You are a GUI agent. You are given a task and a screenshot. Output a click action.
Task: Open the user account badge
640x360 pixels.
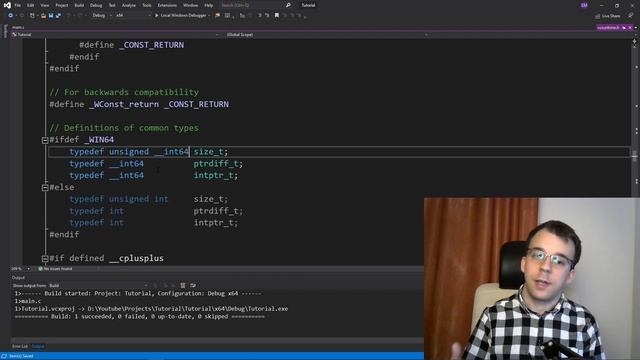pos(584,5)
